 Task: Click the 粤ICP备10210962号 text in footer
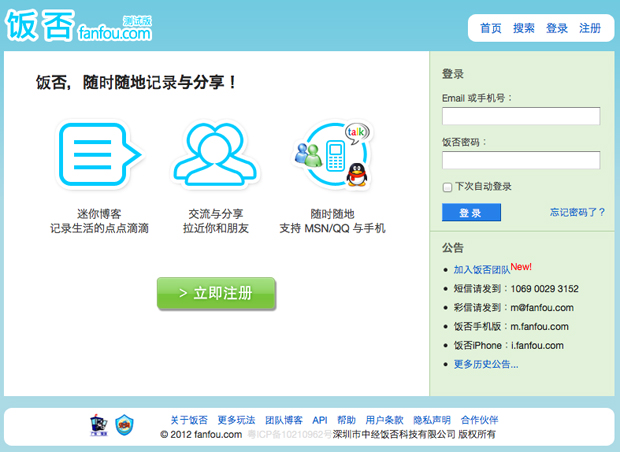pos(289,435)
